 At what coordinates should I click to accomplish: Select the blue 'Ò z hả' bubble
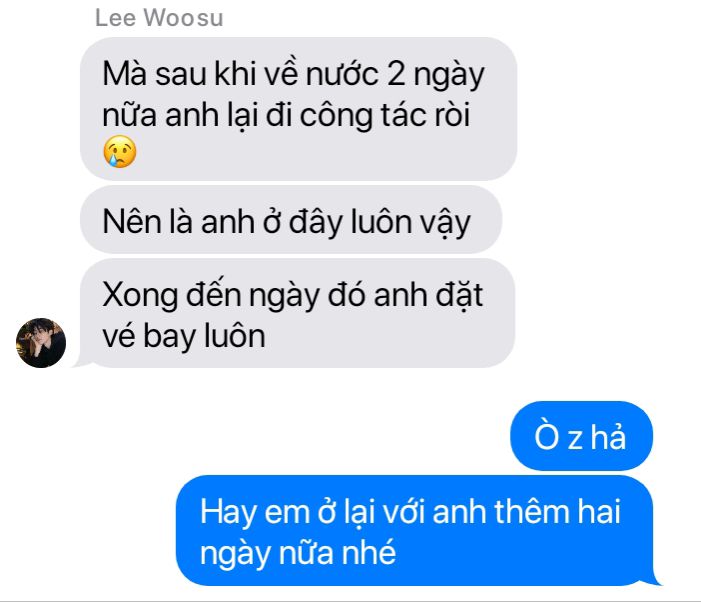click(581, 436)
